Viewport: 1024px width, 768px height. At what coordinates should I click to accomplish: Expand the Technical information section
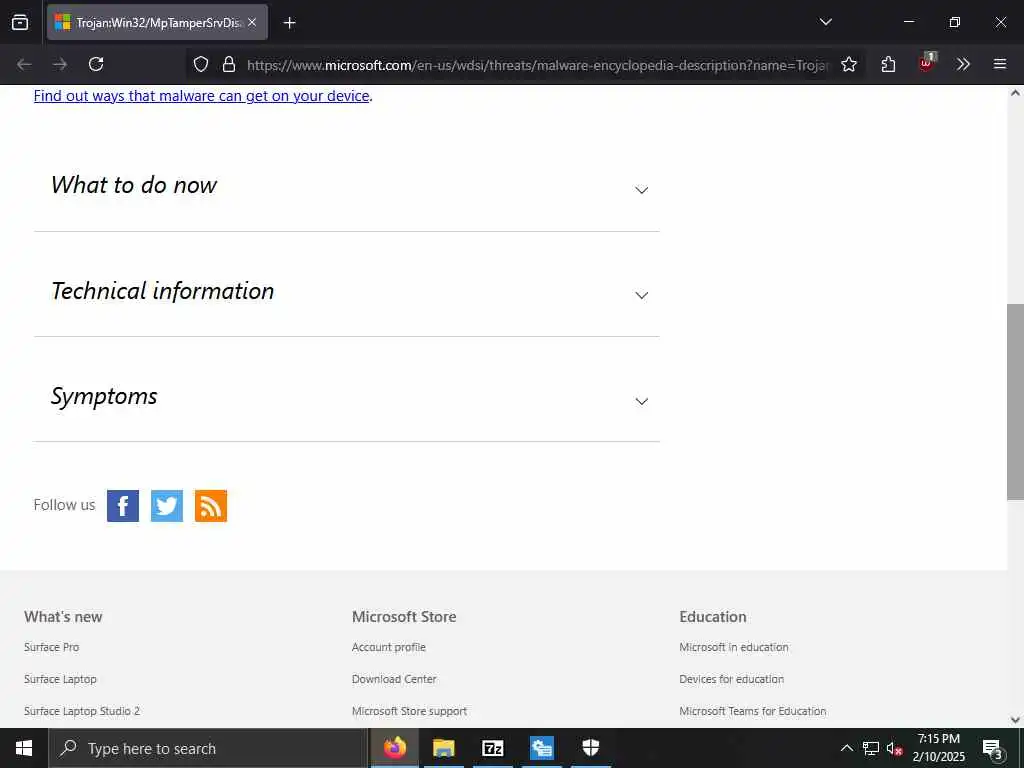click(x=347, y=291)
